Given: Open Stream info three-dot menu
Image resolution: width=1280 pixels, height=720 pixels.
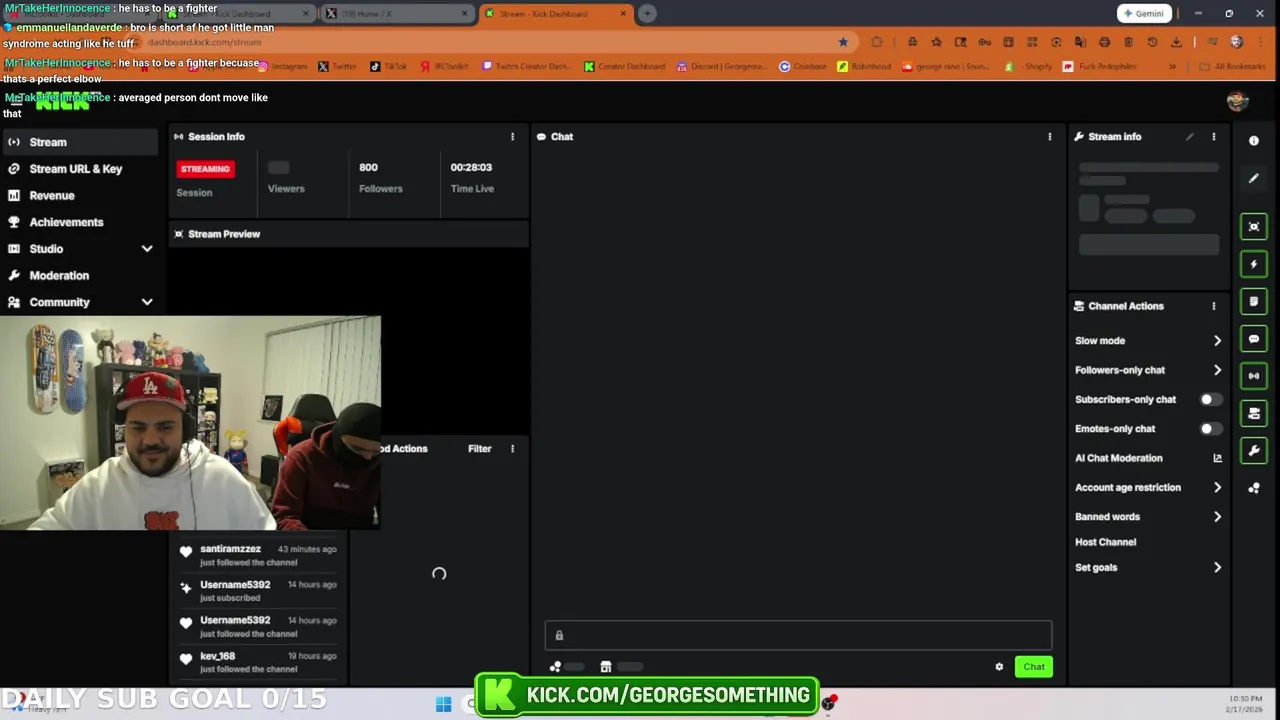Looking at the screenshot, I should coord(1214,137).
